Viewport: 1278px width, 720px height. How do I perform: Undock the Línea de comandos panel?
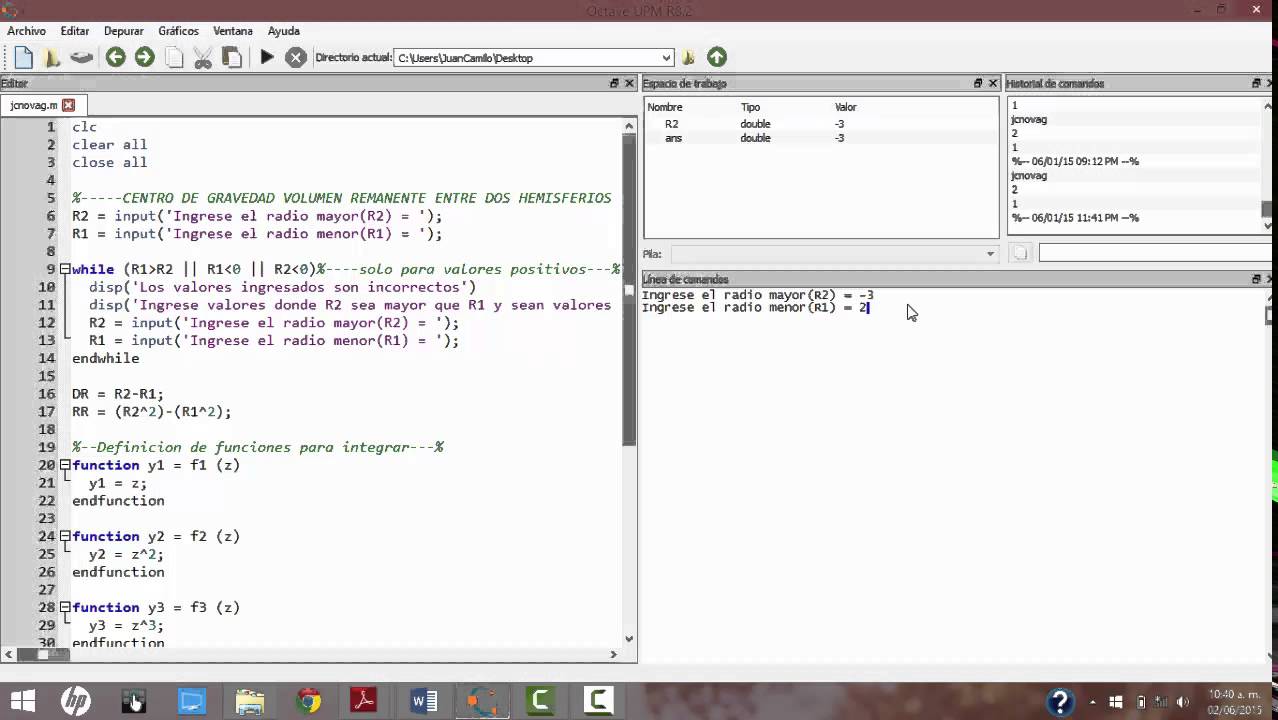(1256, 280)
